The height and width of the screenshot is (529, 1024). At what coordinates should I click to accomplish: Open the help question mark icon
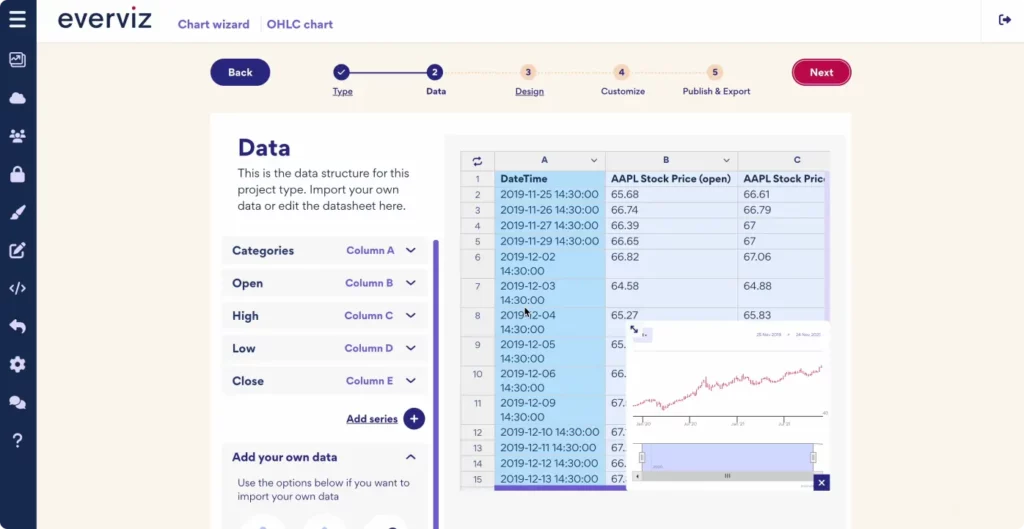pos(18,441)
